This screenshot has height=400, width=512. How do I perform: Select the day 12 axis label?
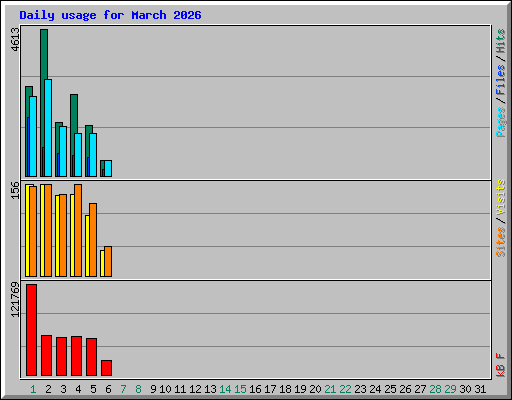pyautogui.click(x=195, y=389)
